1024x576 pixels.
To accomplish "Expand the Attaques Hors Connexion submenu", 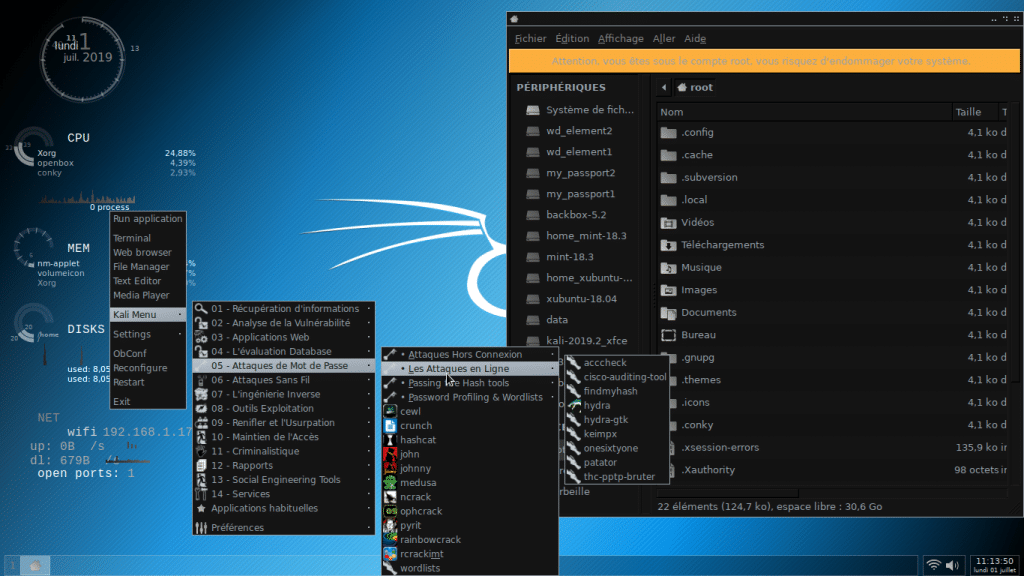I will click(465, 355).
